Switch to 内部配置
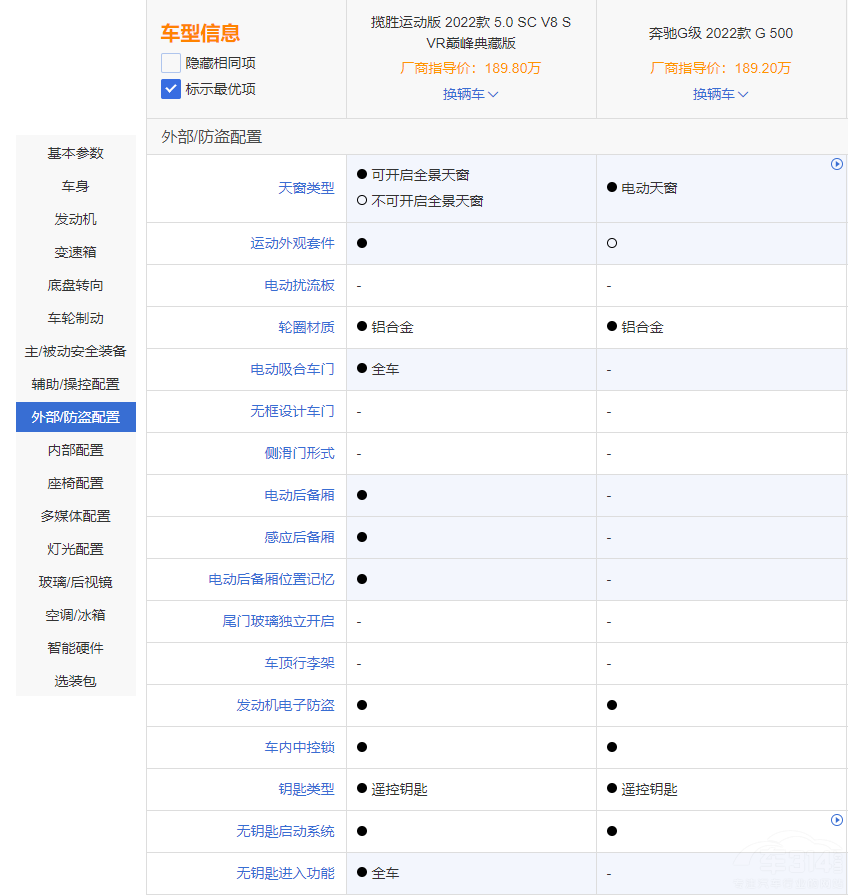Image resolution: width=848 pixels, height=895 pixels. [x=74, y=450]
